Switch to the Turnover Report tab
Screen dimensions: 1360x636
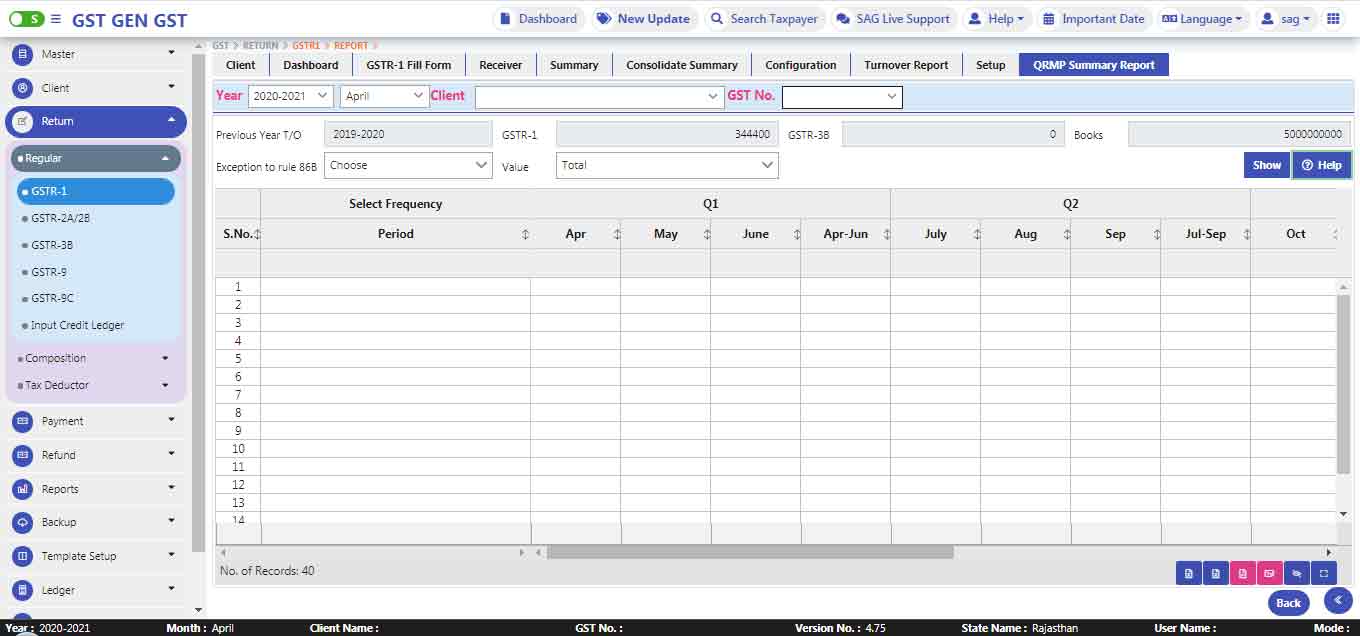906,65
